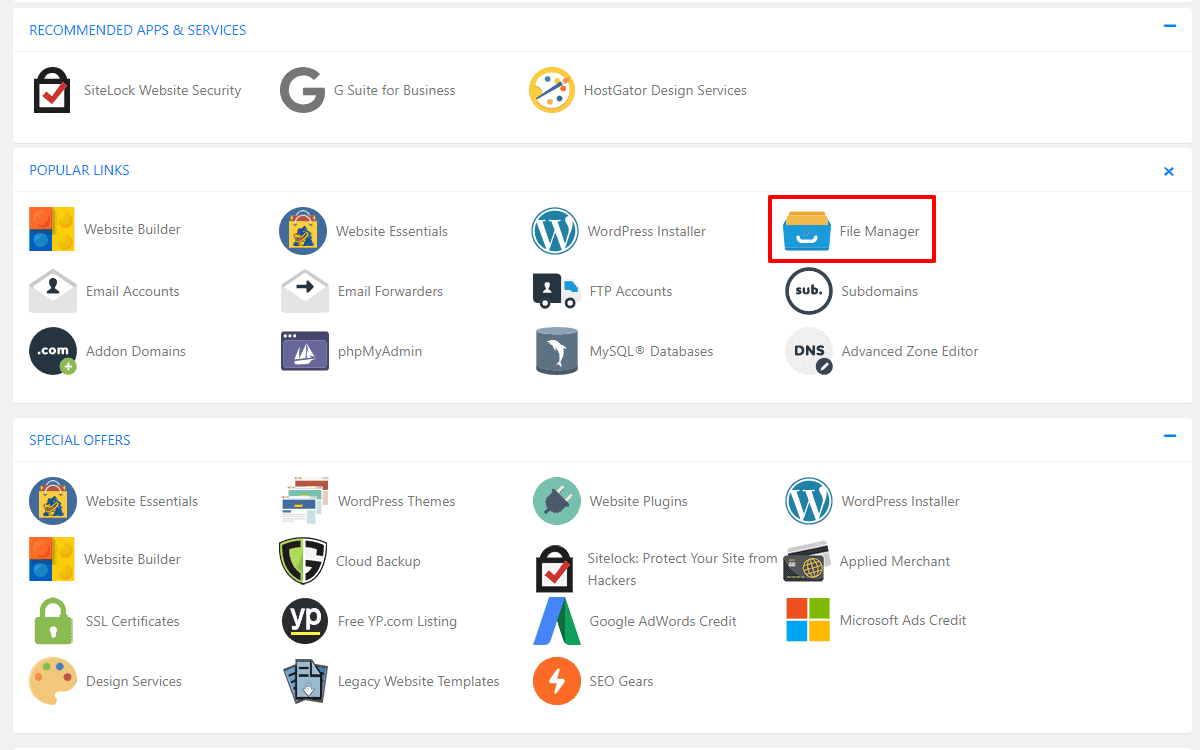This screenshot has width=1200, height=750.
Task: Open the Design Services link text in Special Offers
Action: pos(134,681)
